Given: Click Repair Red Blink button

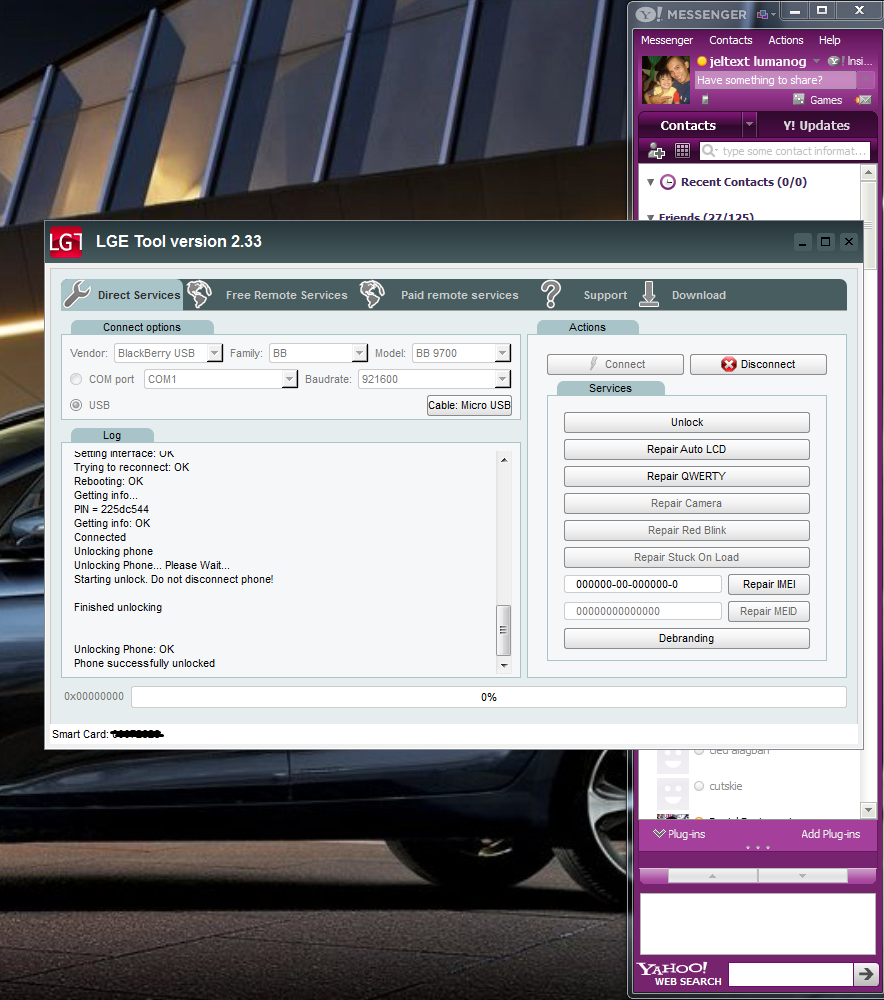Looking at the screenshot, I should (687, 530).
